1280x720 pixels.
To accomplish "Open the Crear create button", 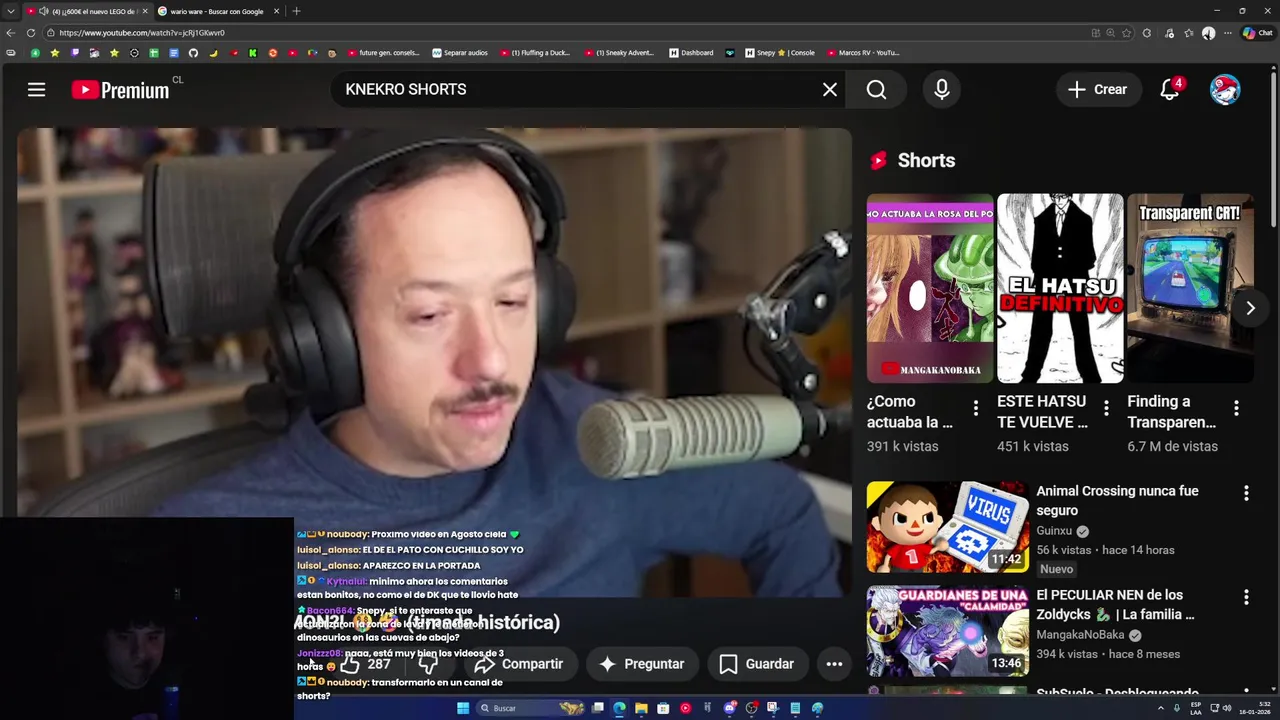I will 1098,90.
